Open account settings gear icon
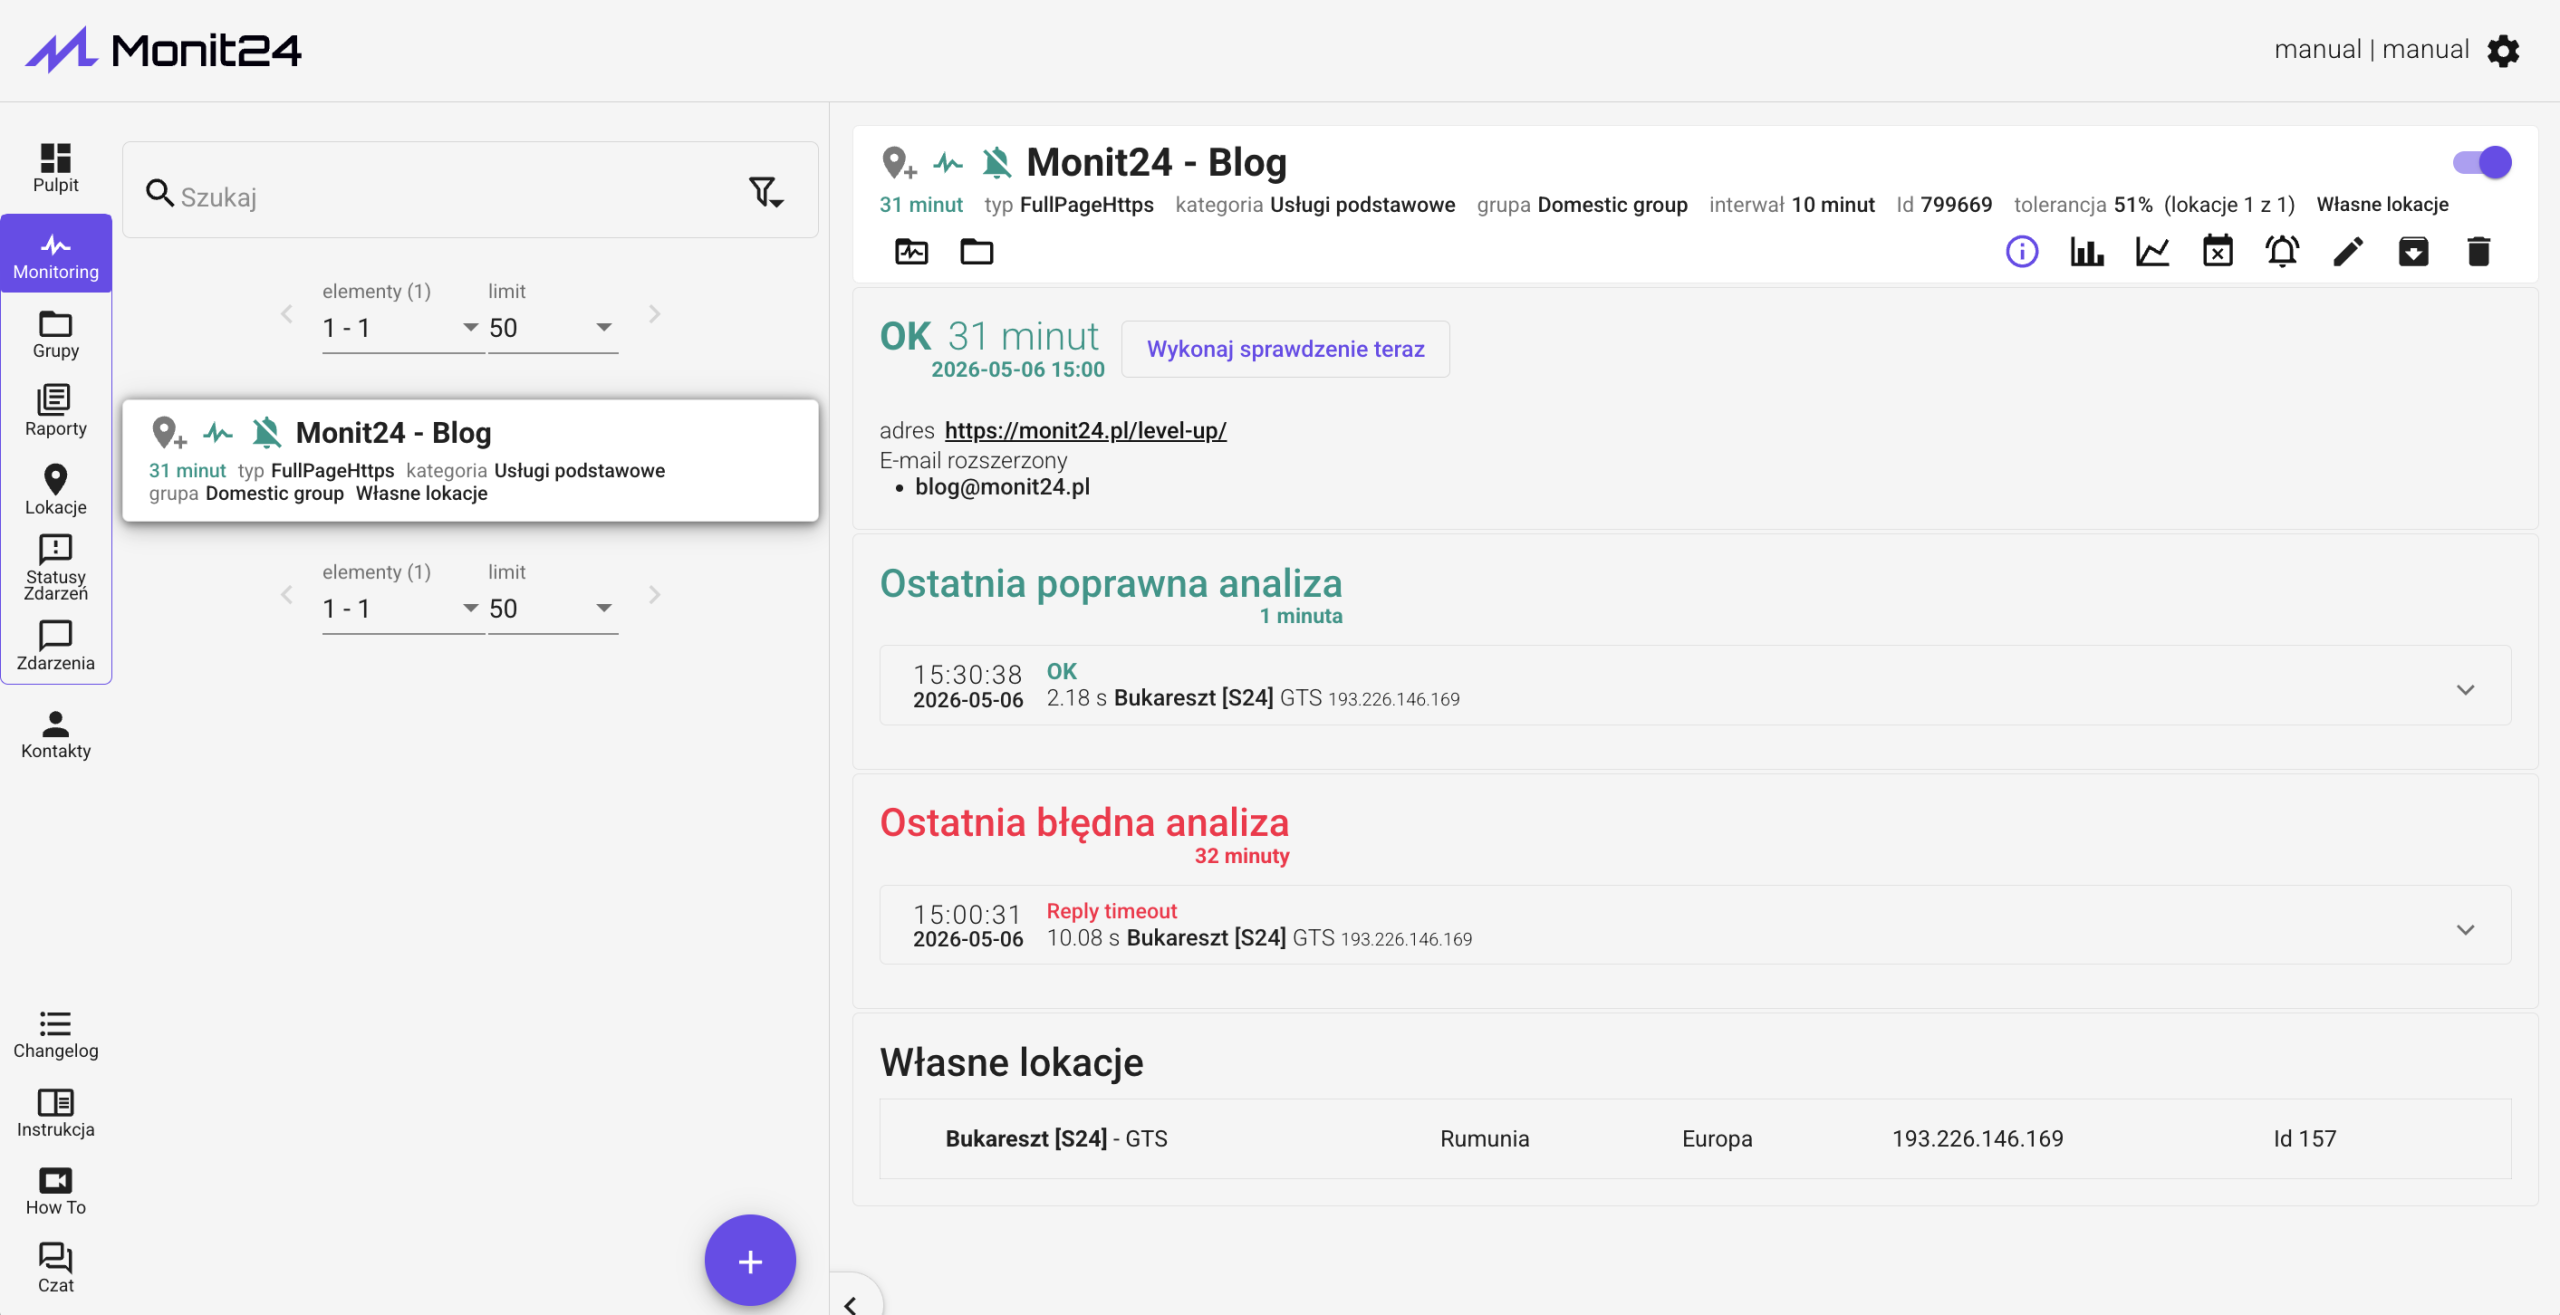This screenshot has height=1315, width=2560. tap(2503, 51)
